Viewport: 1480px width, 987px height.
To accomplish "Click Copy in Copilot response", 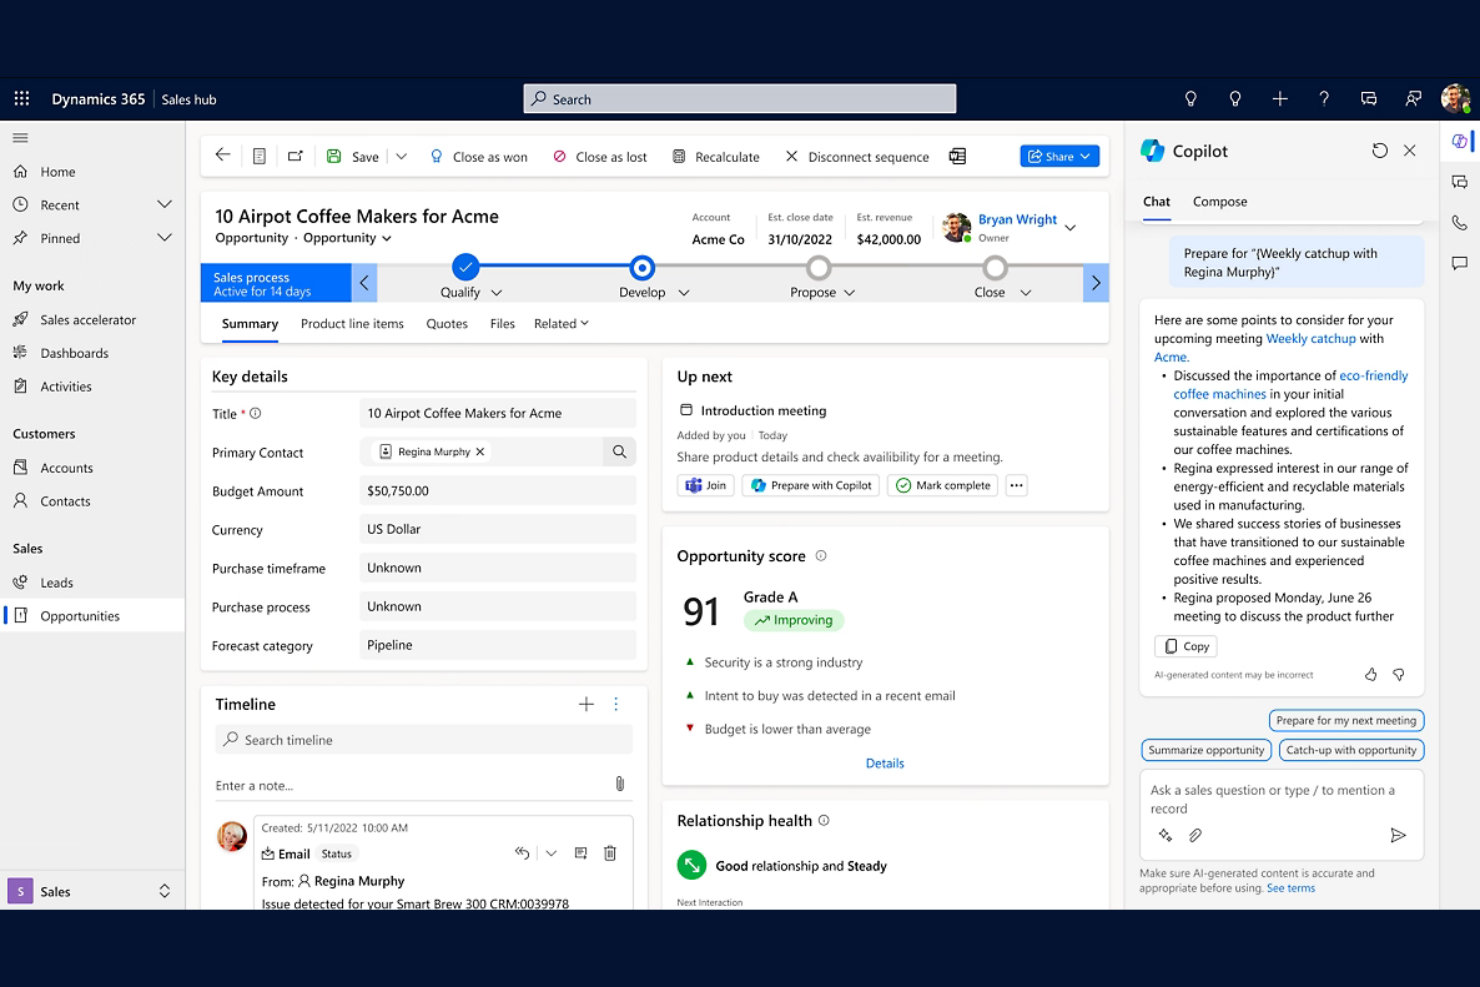I will 1186,646.
